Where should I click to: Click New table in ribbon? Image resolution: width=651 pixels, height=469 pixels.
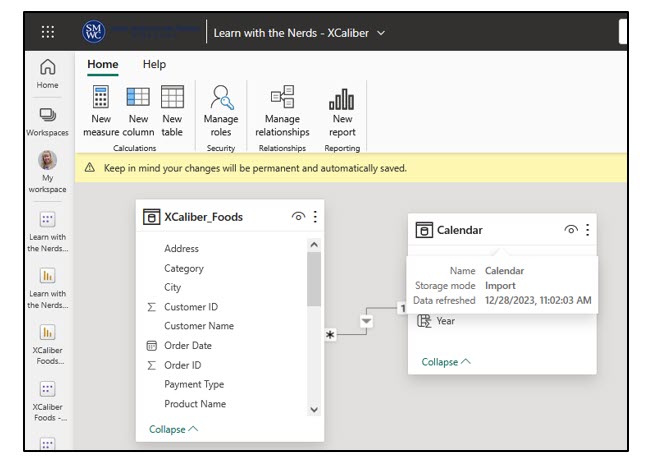[x=172, y=111]
